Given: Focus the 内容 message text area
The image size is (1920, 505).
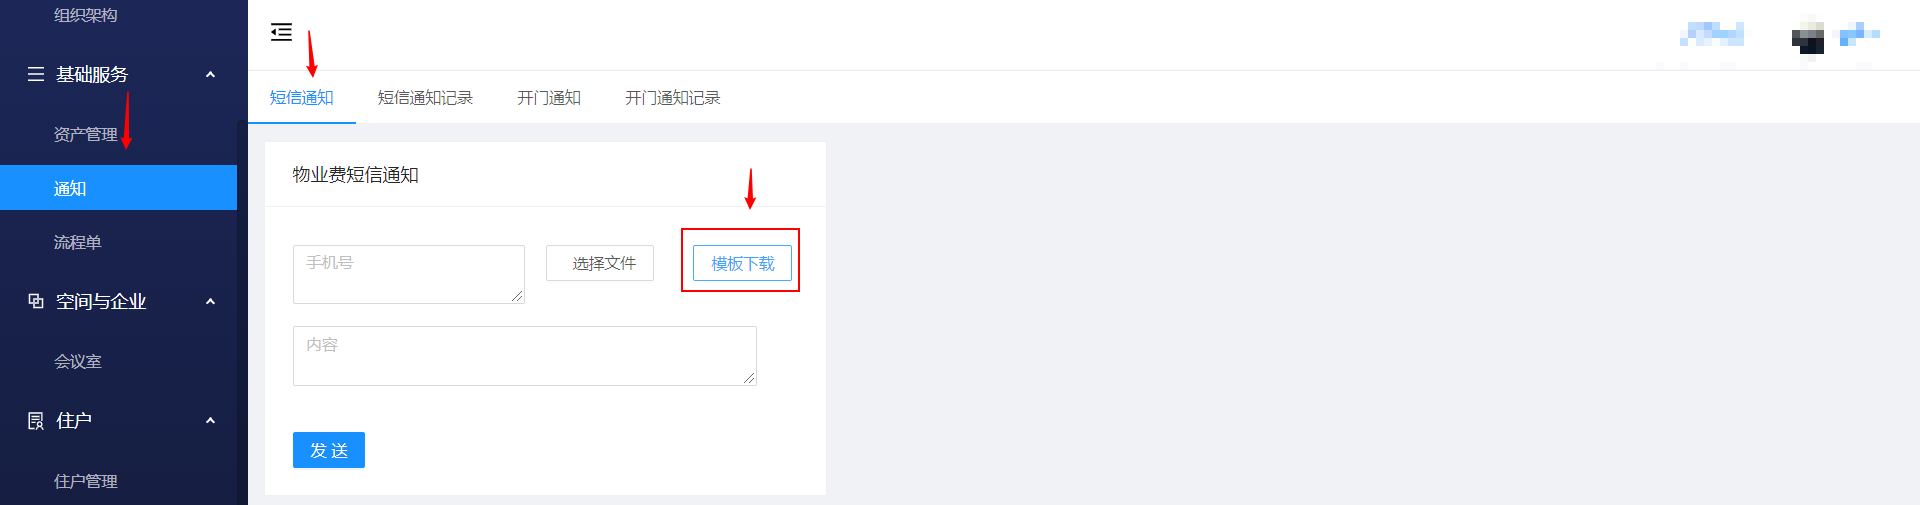Looking at the screenshot, I should pos(525,356).
